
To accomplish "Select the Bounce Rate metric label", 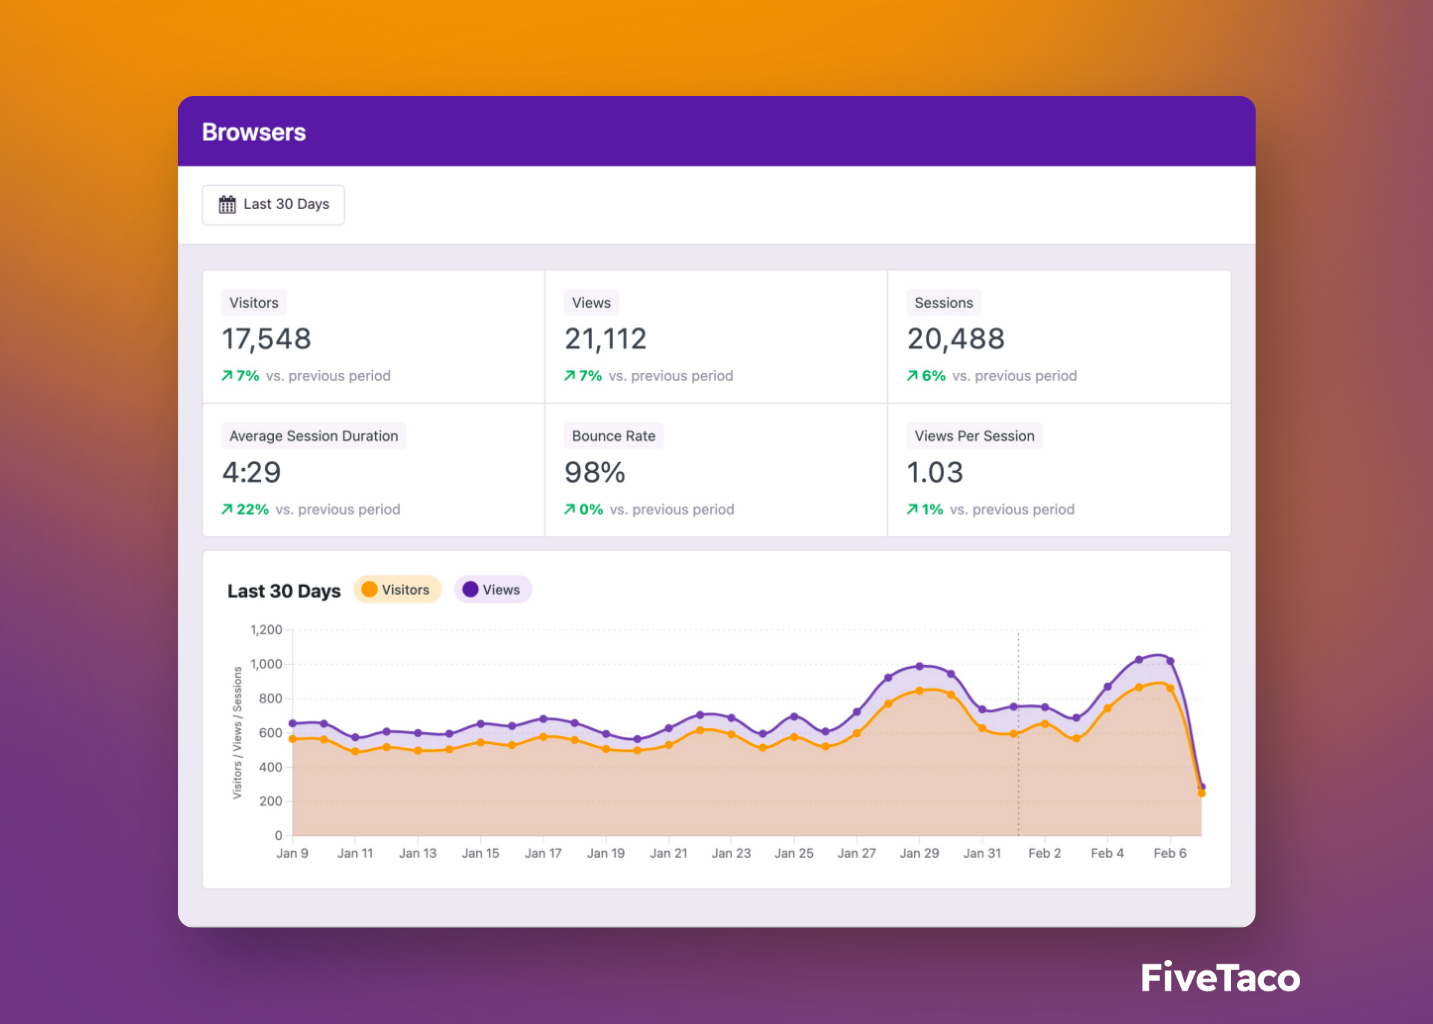I will tap(614, 436).
